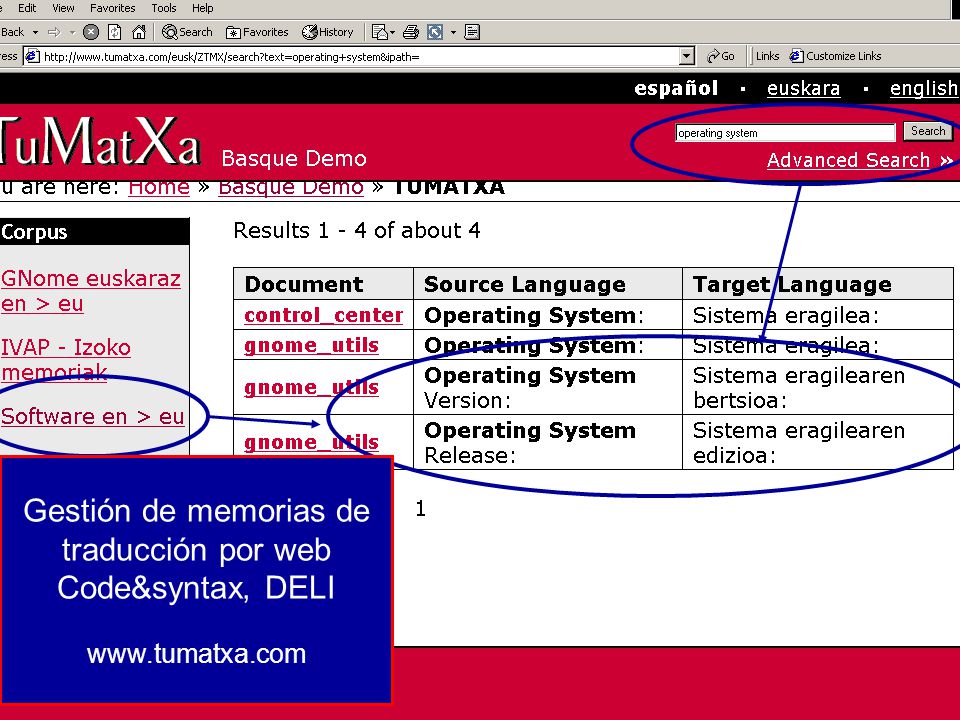Open the Search toolbar button
The width and height of the screenshot is (960, 720).
tap(187, 32)
